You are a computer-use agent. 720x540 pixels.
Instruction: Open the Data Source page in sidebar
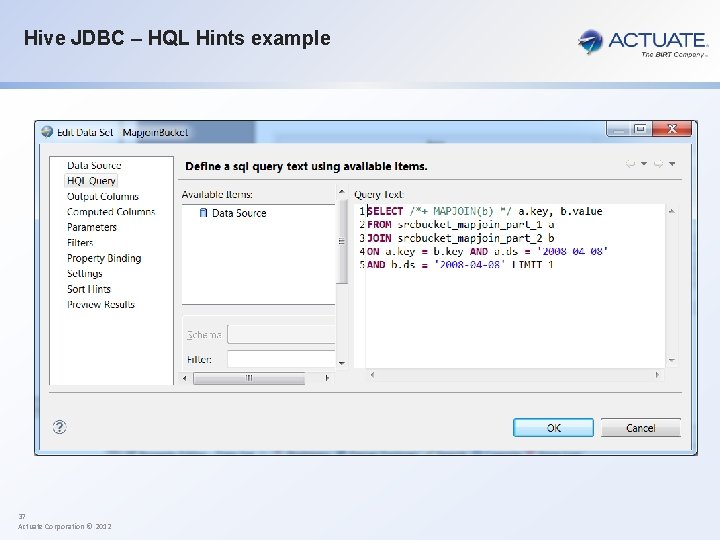[x=94, y=165]
